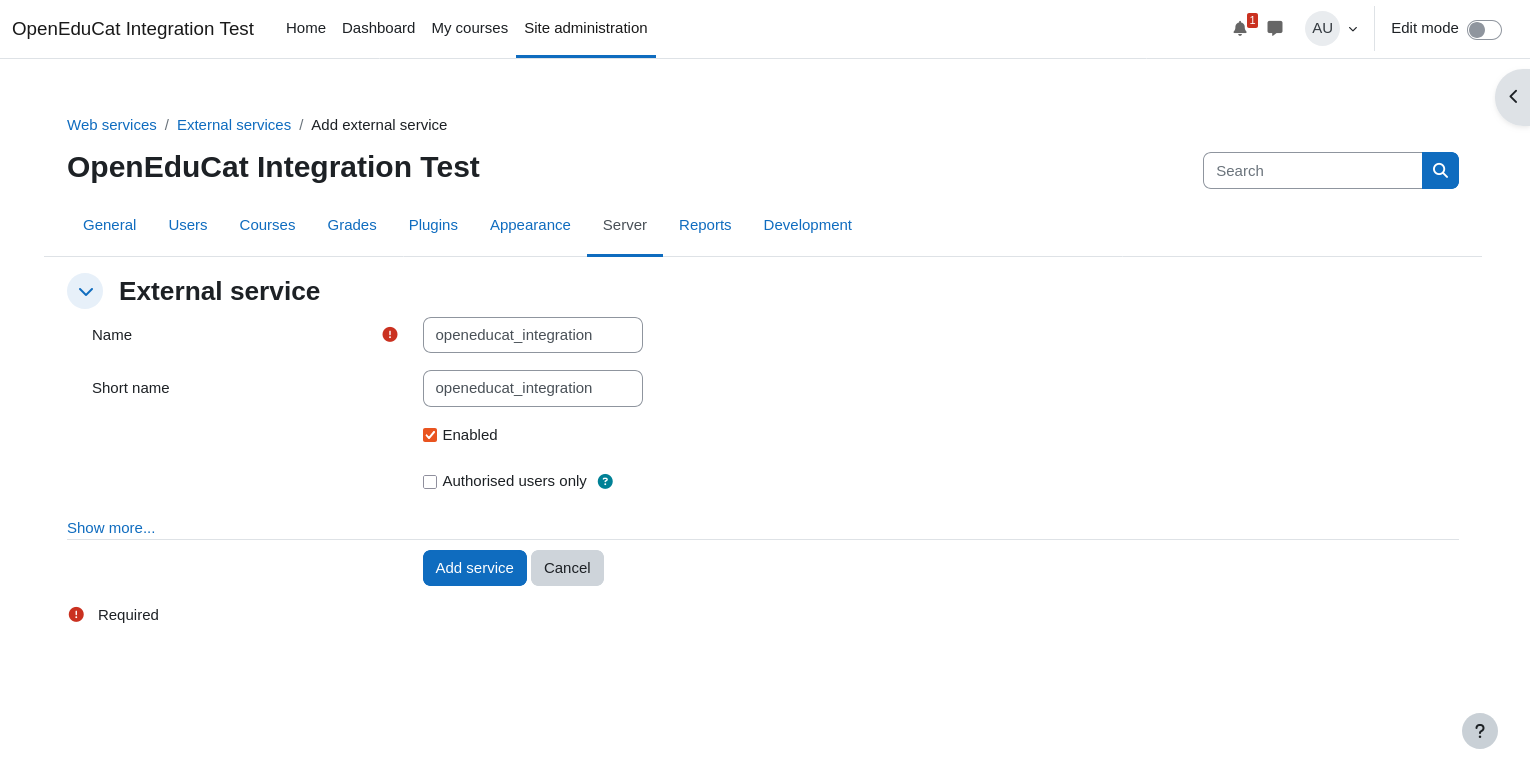Click the OpenEduCat Integration Test site brand

click(x=133, y=29)
